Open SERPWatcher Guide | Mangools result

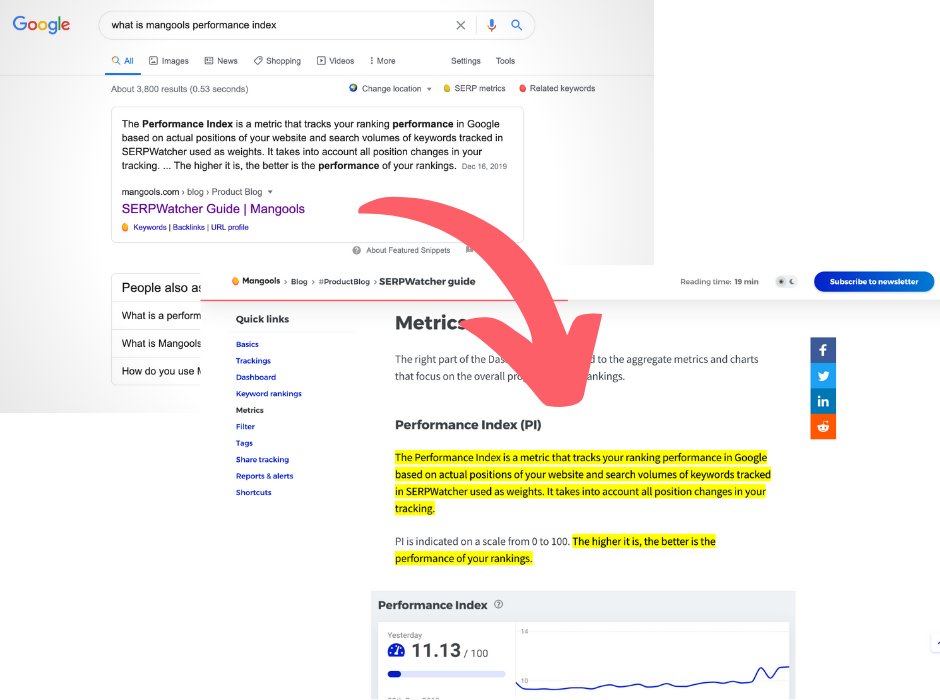click(213, 209)
